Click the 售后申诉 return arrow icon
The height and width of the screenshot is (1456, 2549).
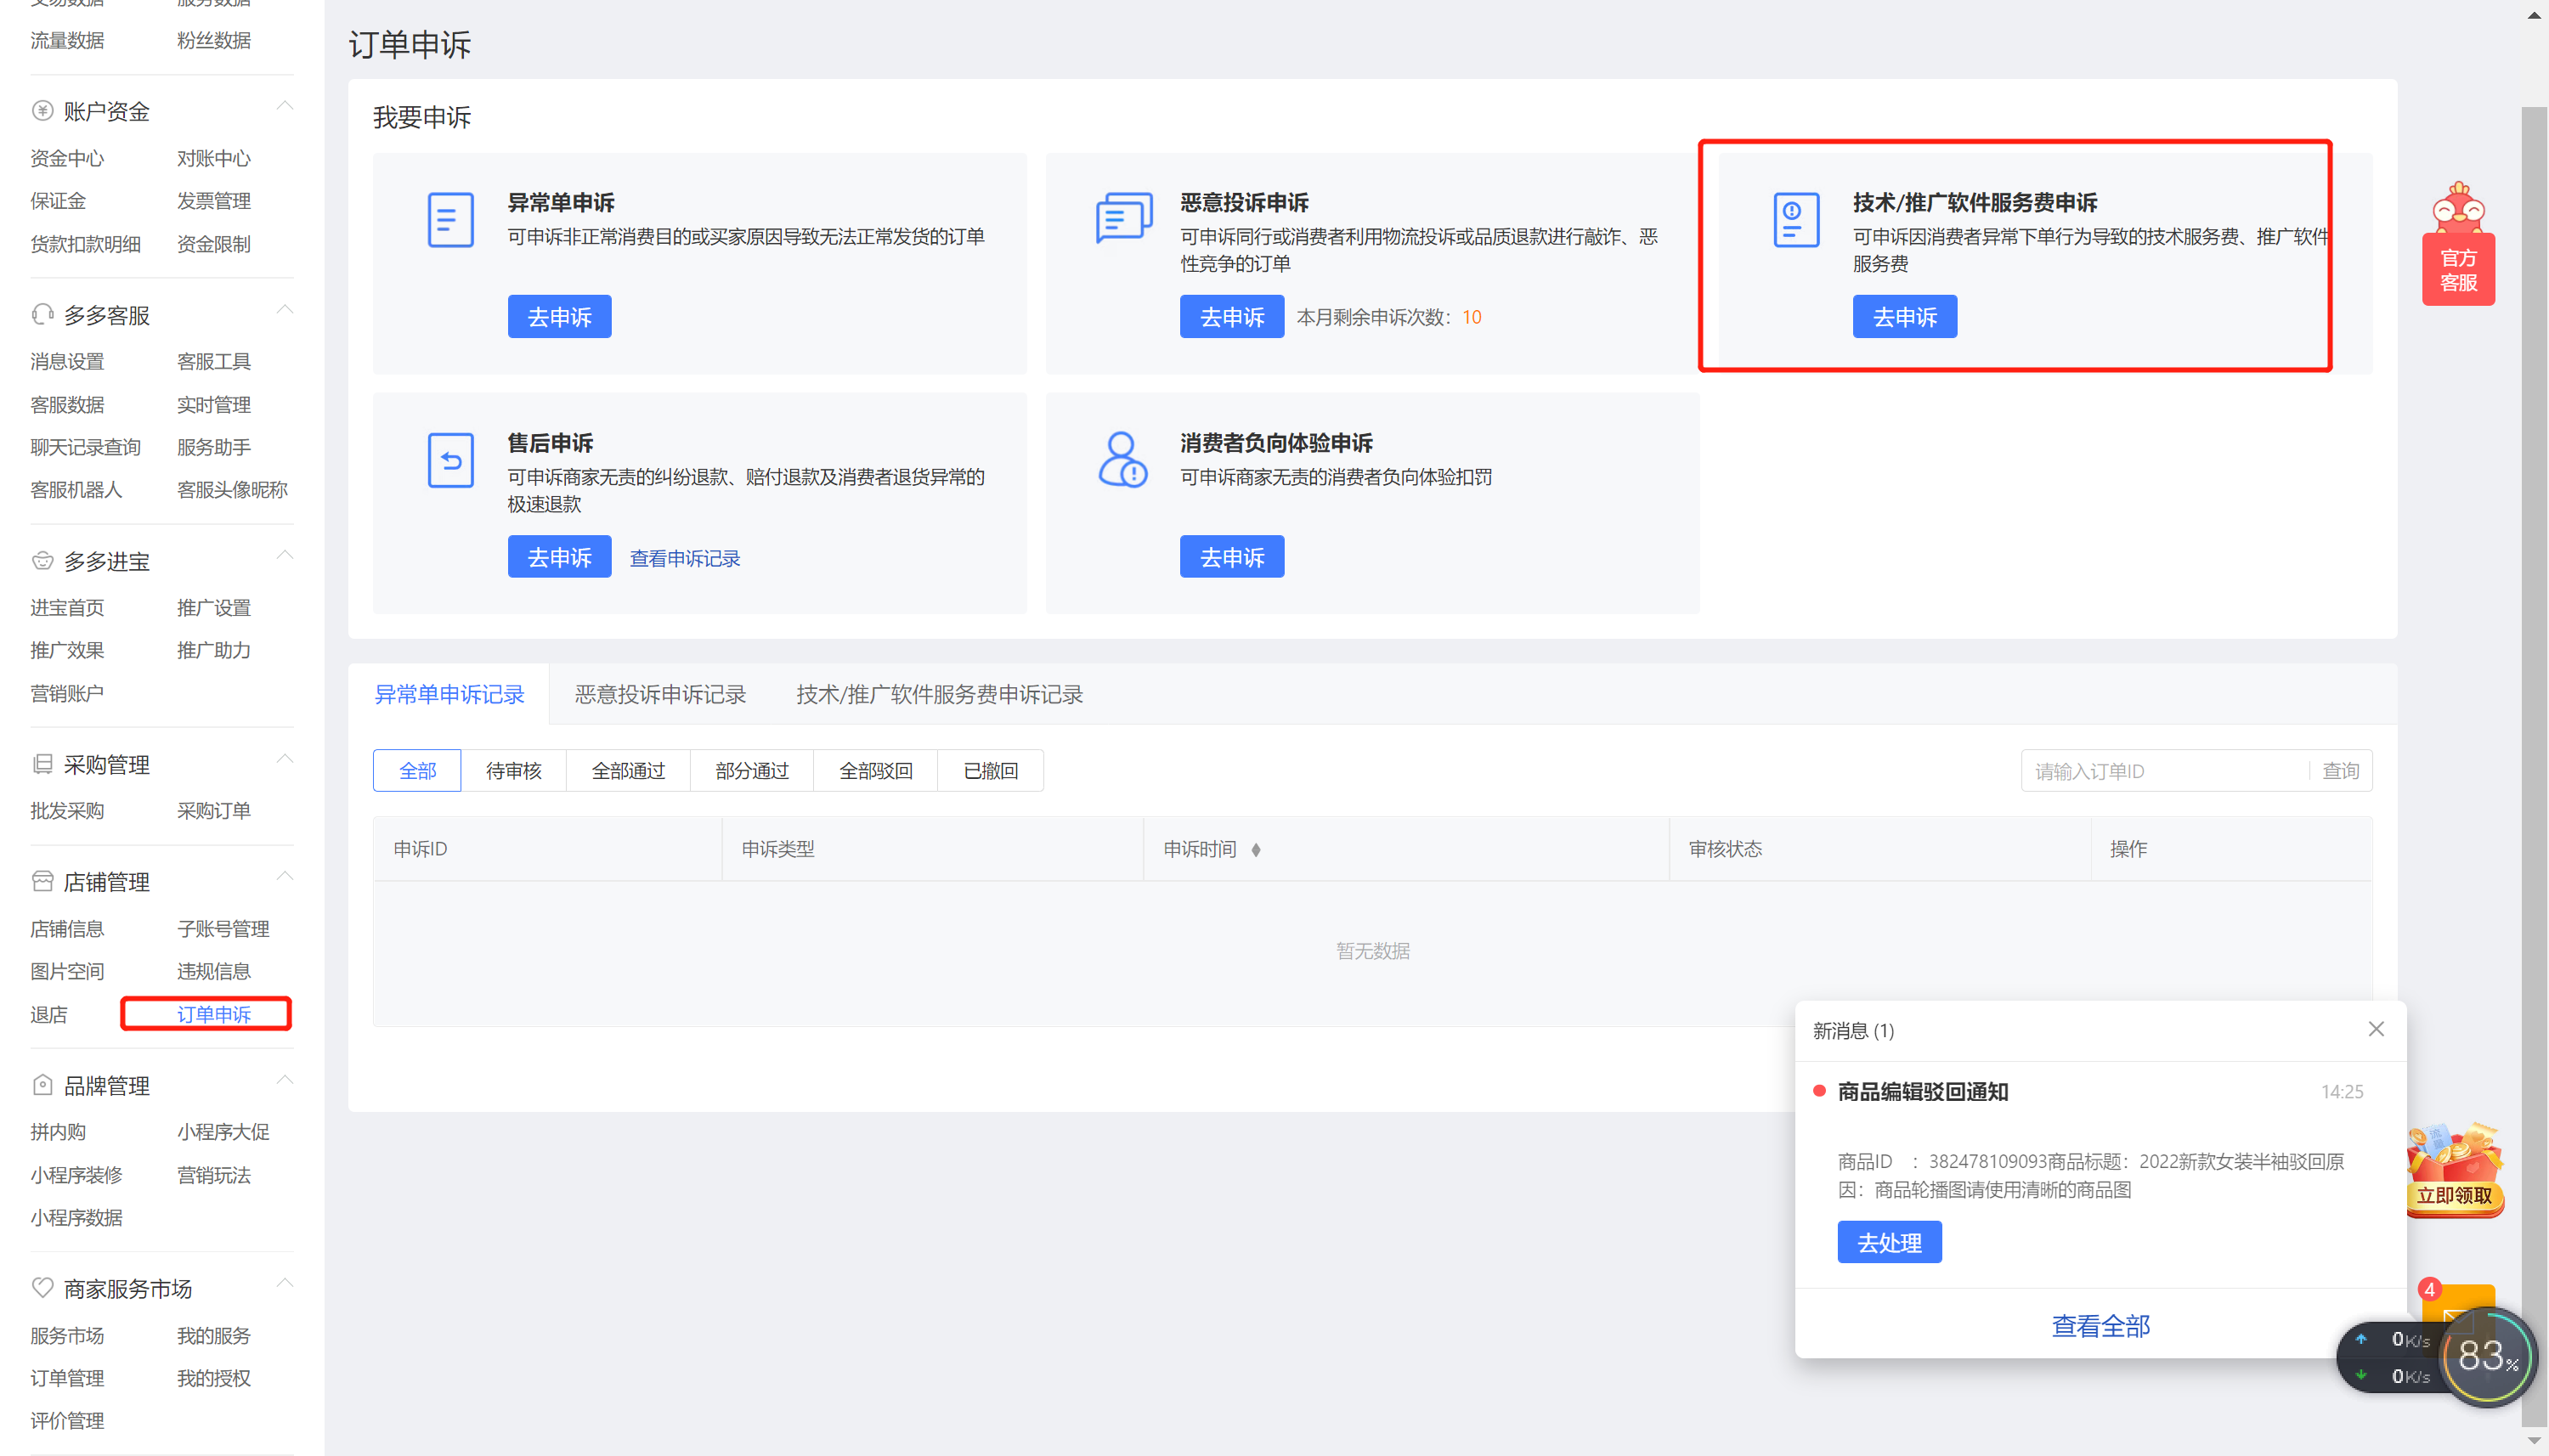[x=450, y=460]
